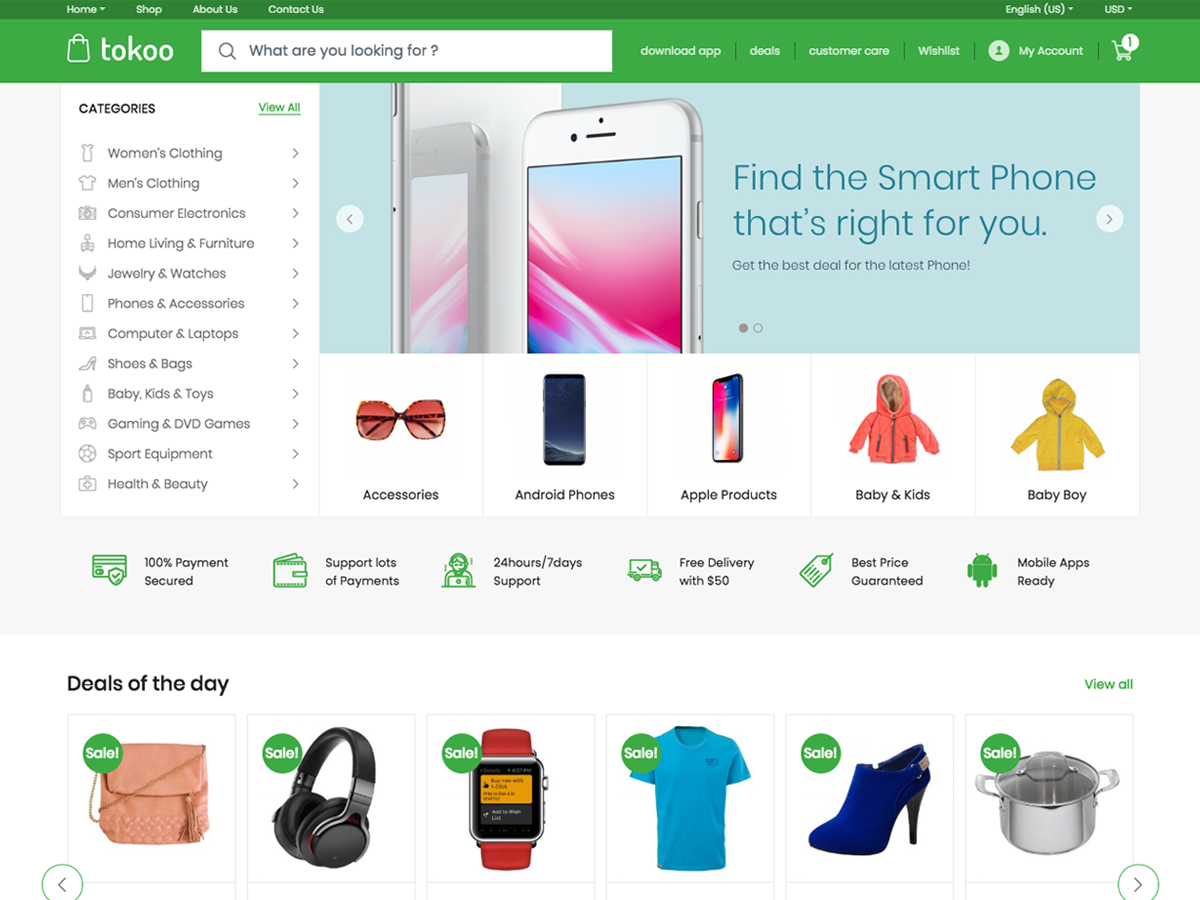Open the Shop menu item
The height and width of the screenshot is (900, 1200).
(x=149, y=9)
